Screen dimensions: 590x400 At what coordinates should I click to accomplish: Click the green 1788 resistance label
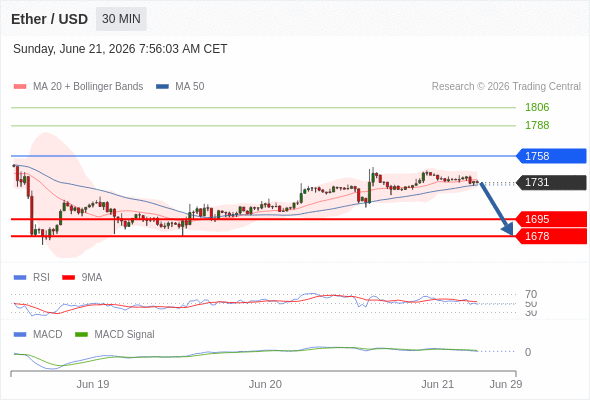[x=537, y=125]
